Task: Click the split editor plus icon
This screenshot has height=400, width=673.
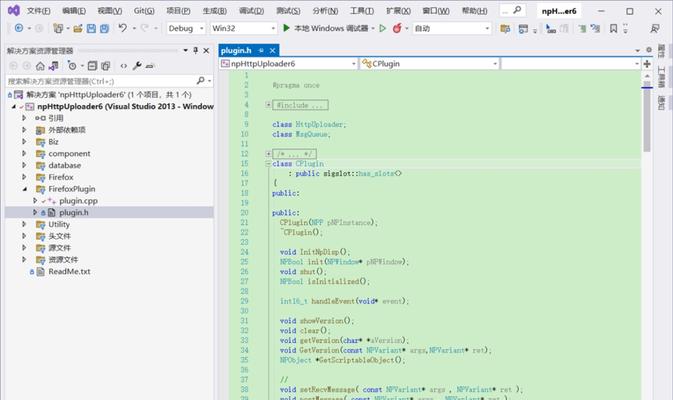Action: [647, 64]
